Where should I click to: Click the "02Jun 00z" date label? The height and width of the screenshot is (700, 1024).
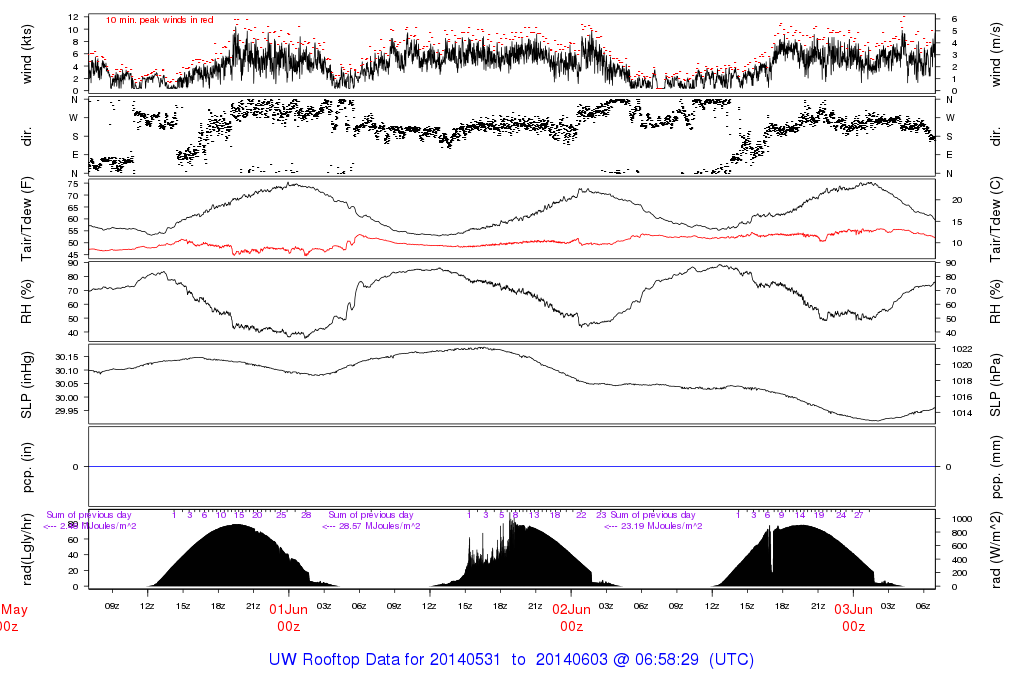(571, 618)
